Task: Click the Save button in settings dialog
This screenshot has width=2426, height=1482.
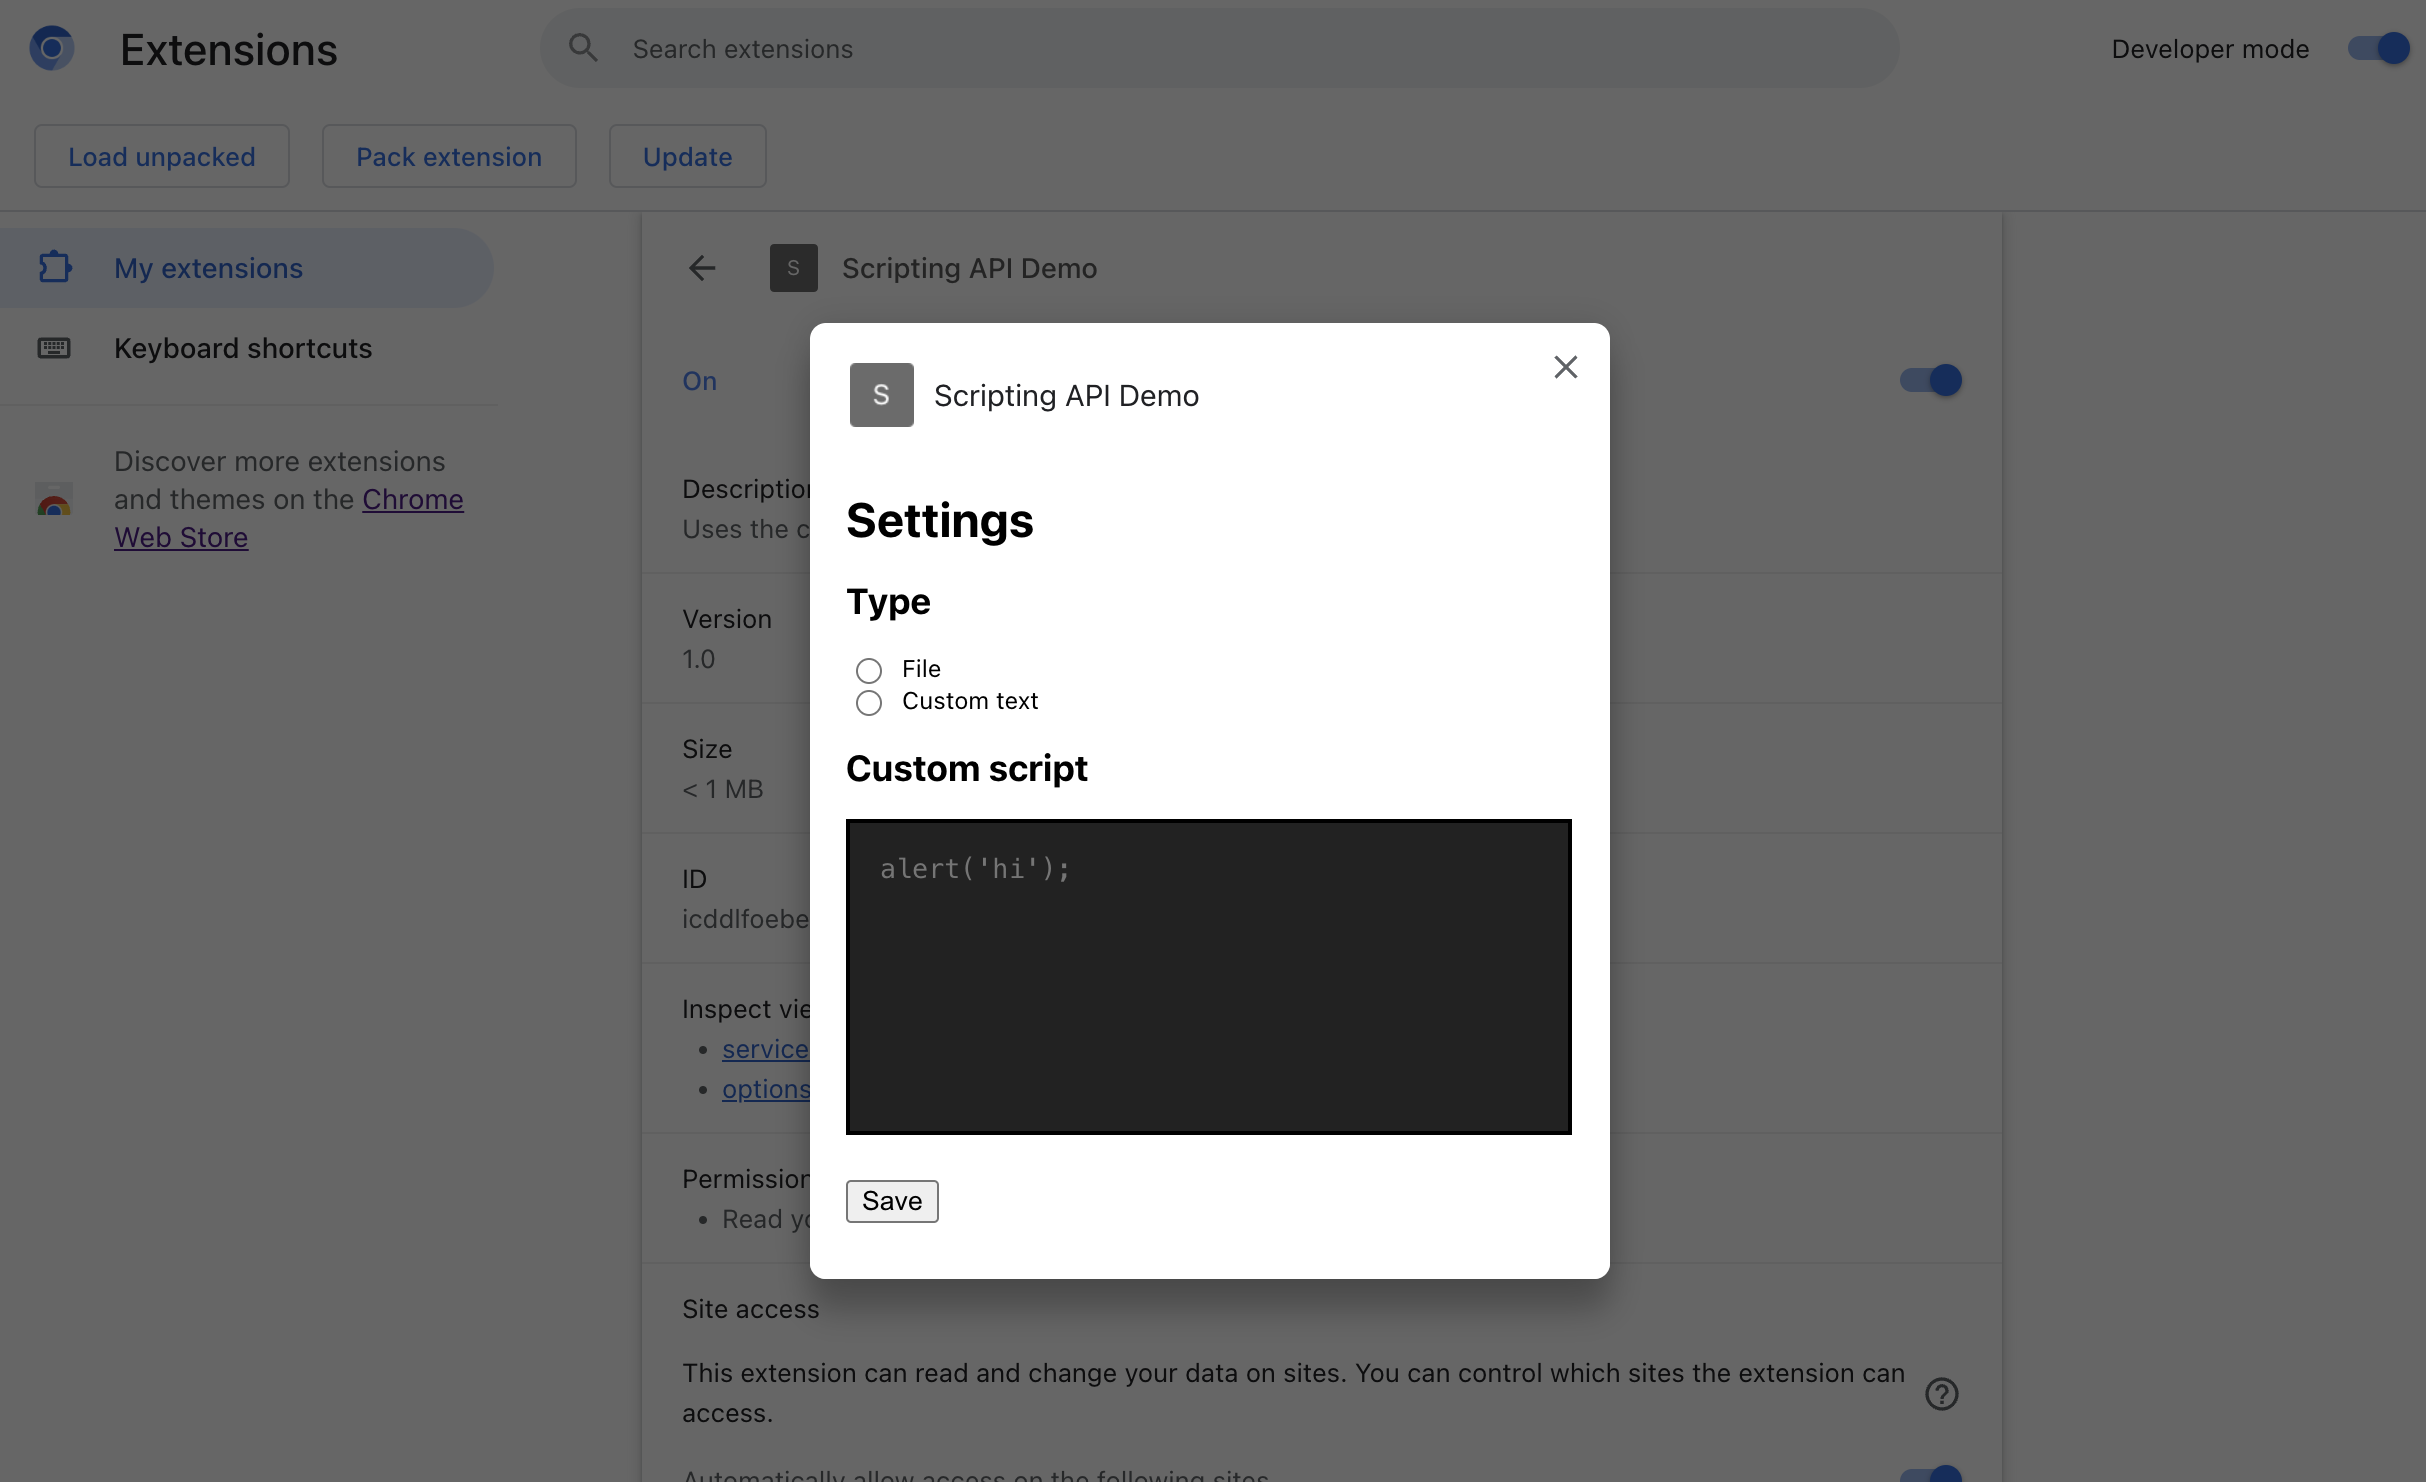Action: pyautogui.click(x=891, y=1199)
